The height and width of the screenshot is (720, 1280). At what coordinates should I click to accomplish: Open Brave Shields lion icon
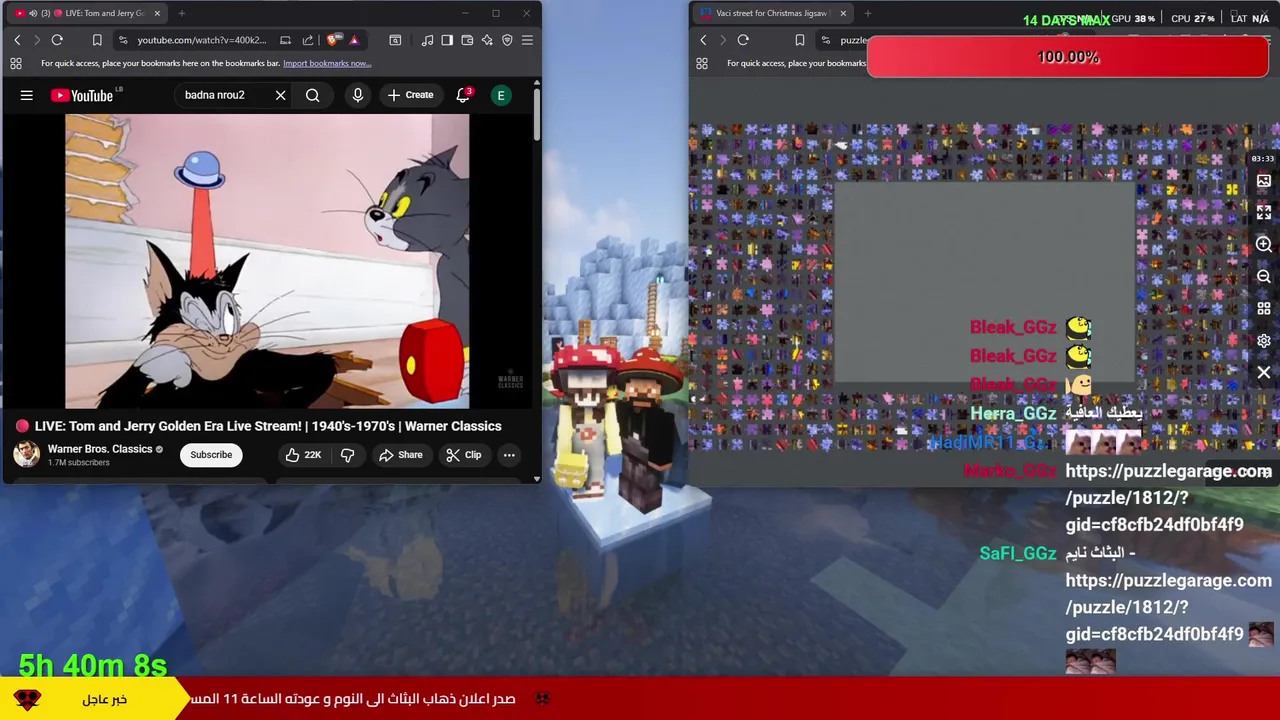point(333,40)
